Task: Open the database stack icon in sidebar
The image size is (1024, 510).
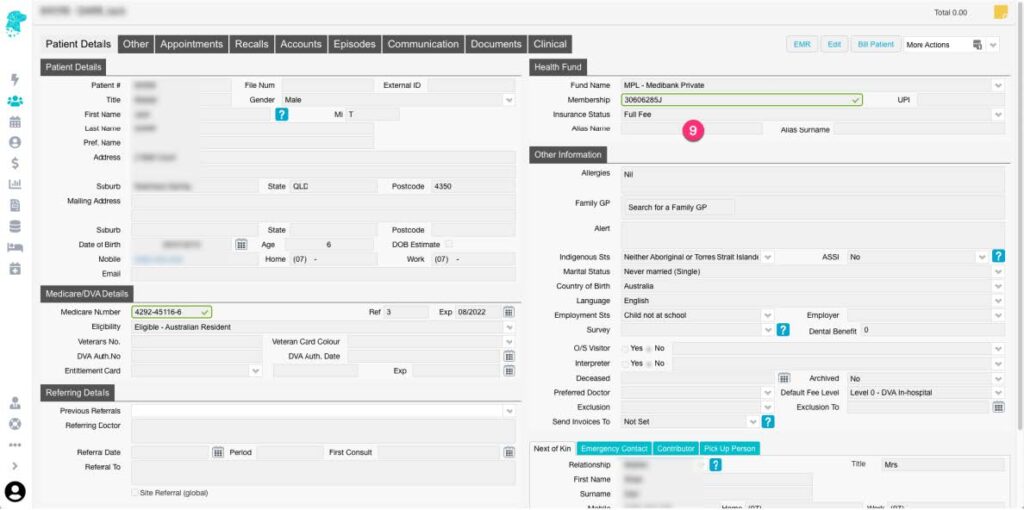Action: coord(15,226)
